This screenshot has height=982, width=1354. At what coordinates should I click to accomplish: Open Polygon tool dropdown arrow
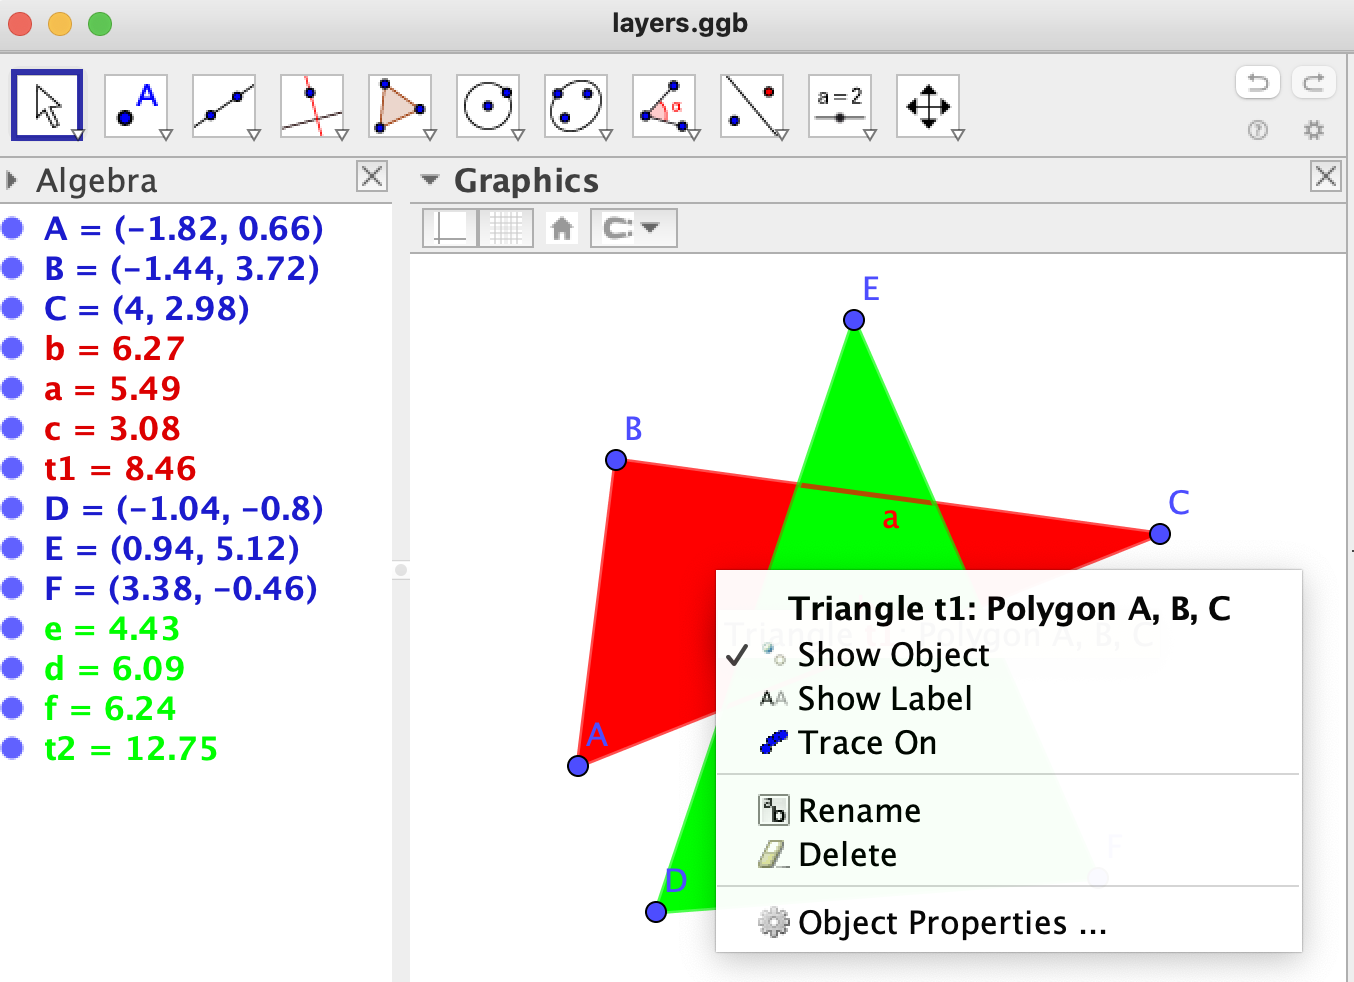pyautogui.click(x=430, y=134)
